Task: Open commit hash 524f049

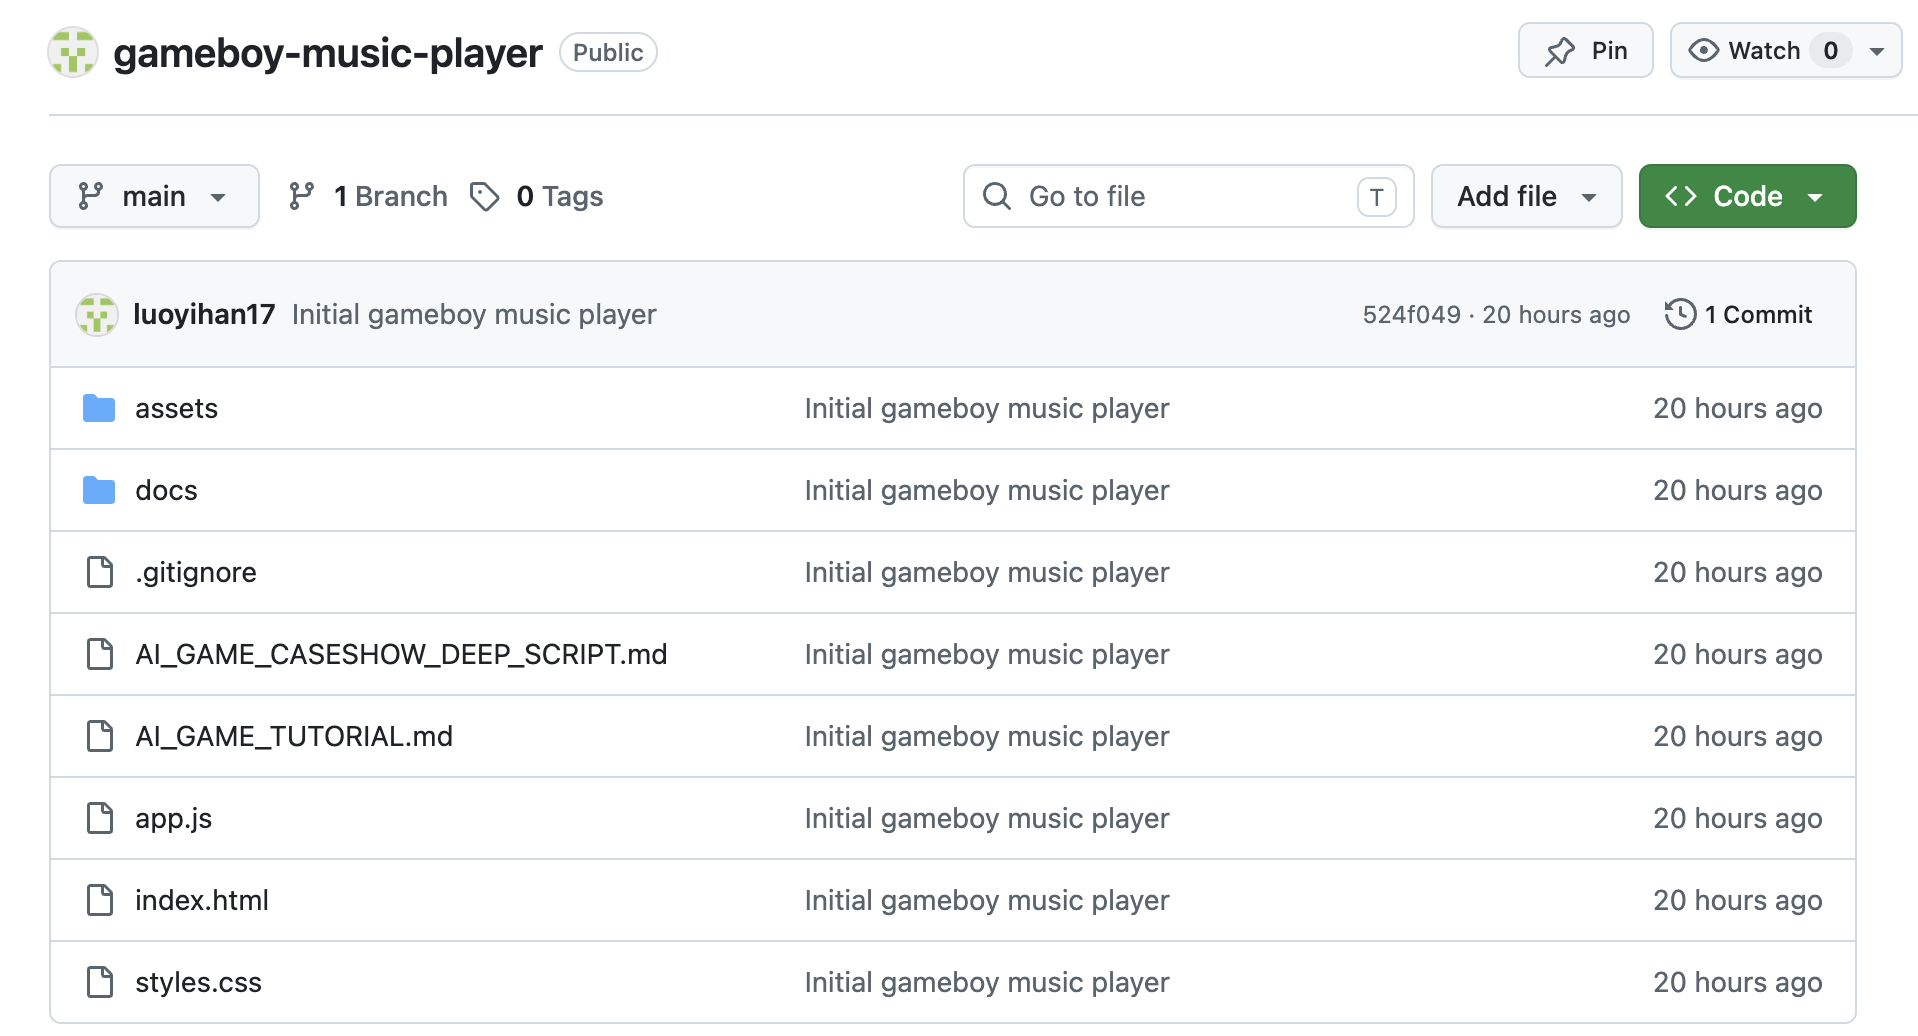Action: 1411,314
